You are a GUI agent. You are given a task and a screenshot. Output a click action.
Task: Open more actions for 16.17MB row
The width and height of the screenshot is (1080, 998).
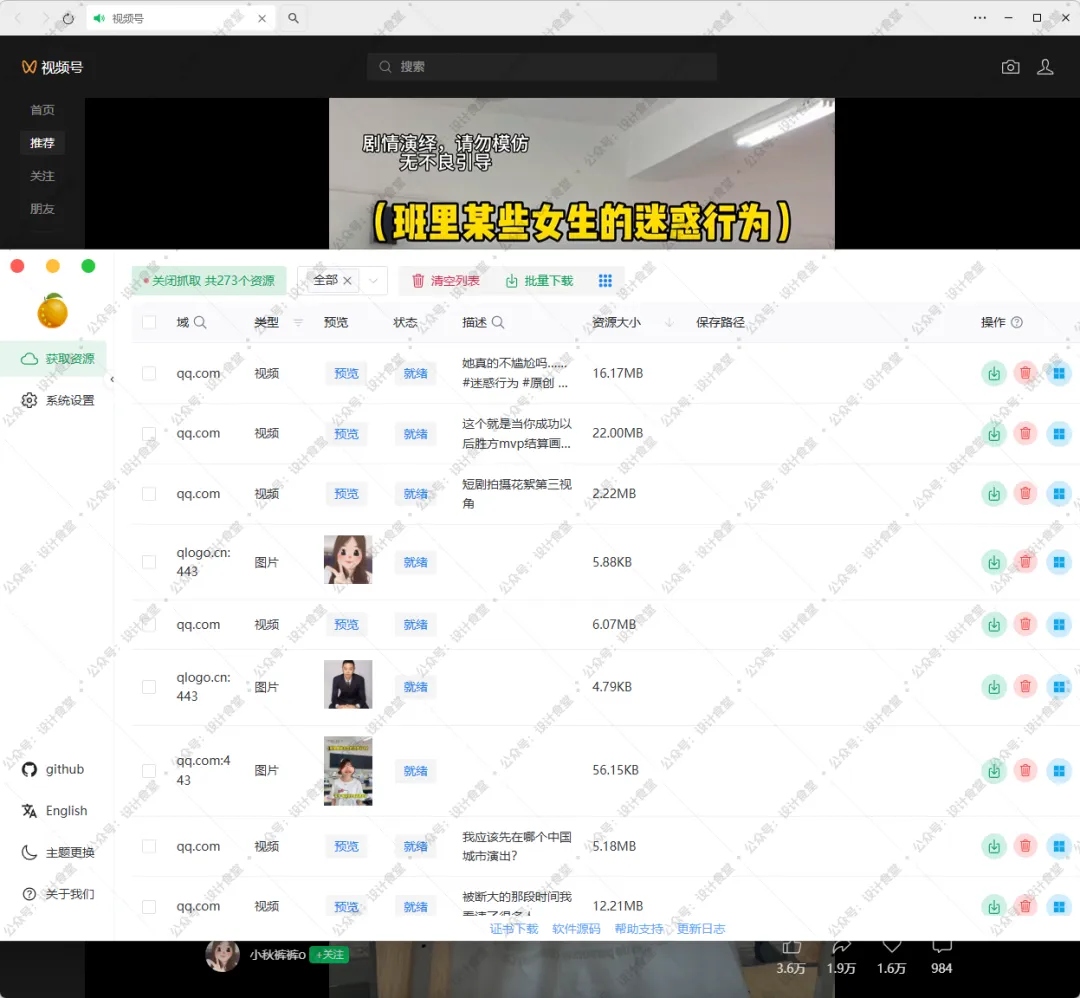1059,373
